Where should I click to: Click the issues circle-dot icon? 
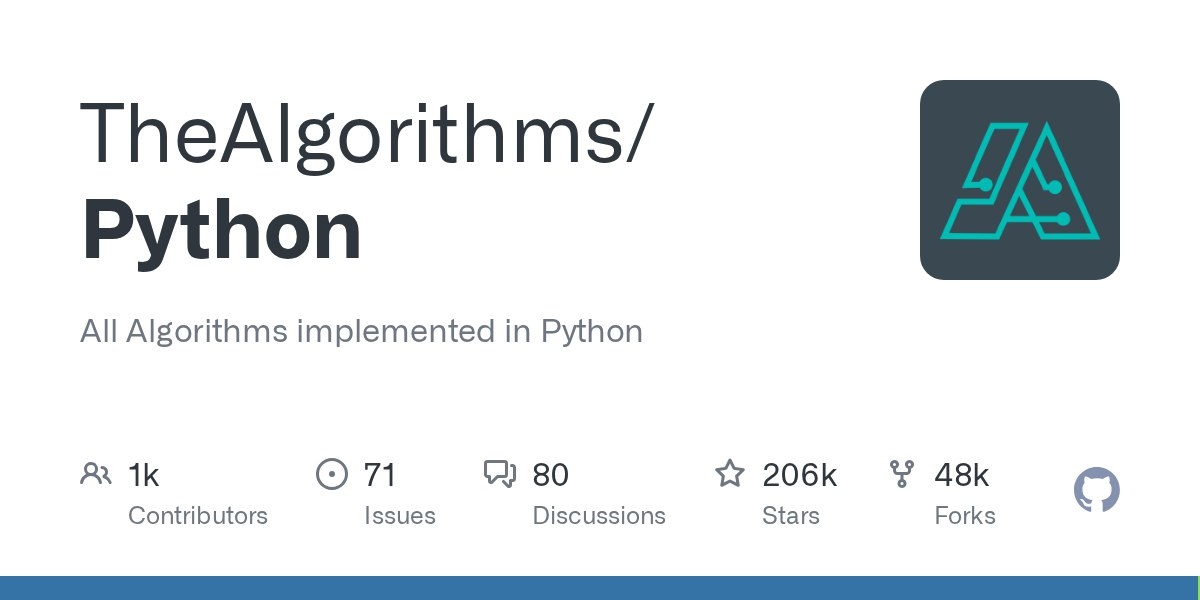(331, 474)
